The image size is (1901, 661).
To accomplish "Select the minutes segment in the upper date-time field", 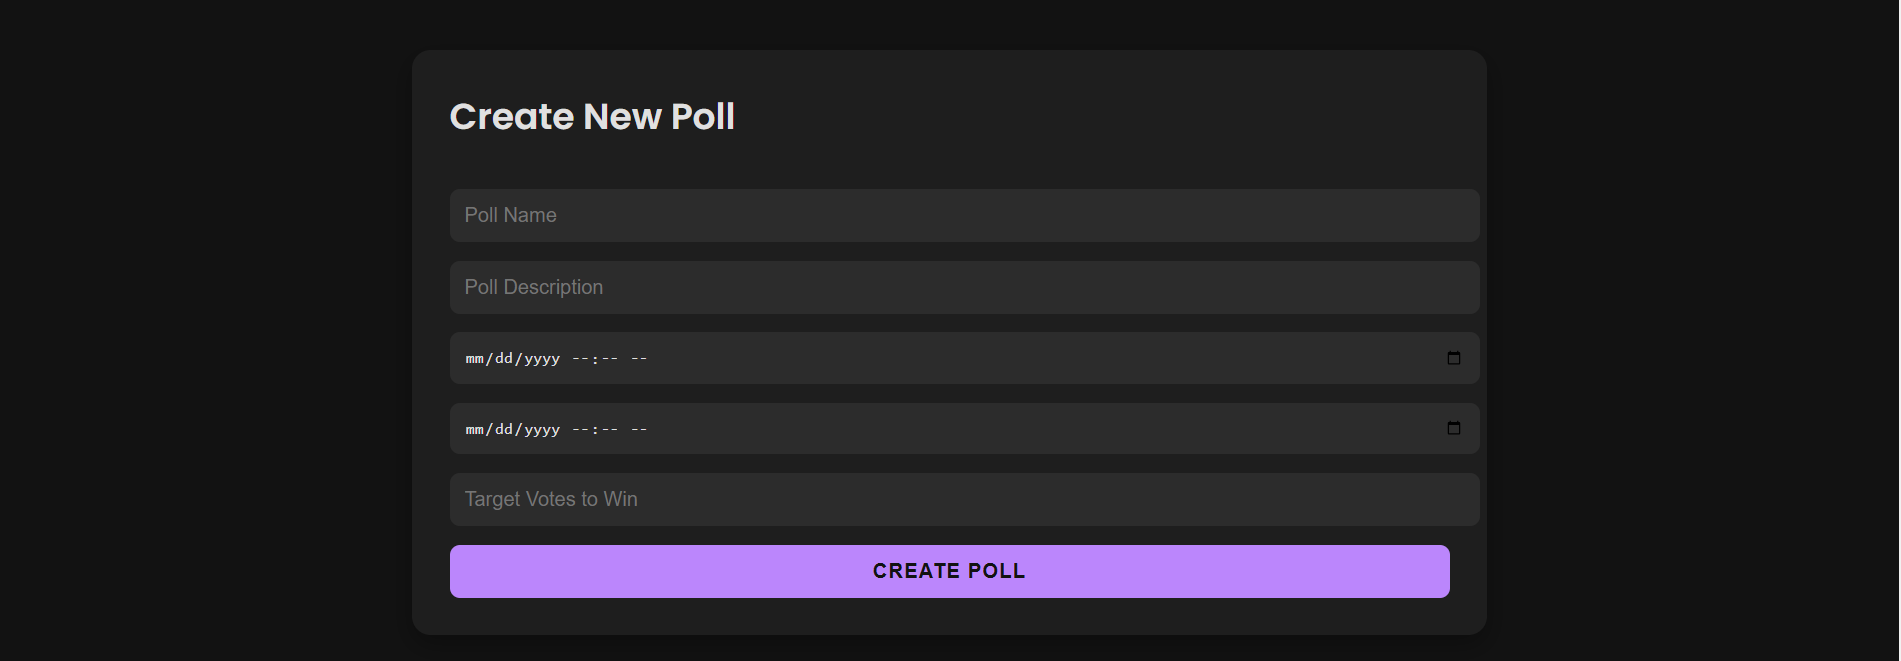I will (610, 359).
